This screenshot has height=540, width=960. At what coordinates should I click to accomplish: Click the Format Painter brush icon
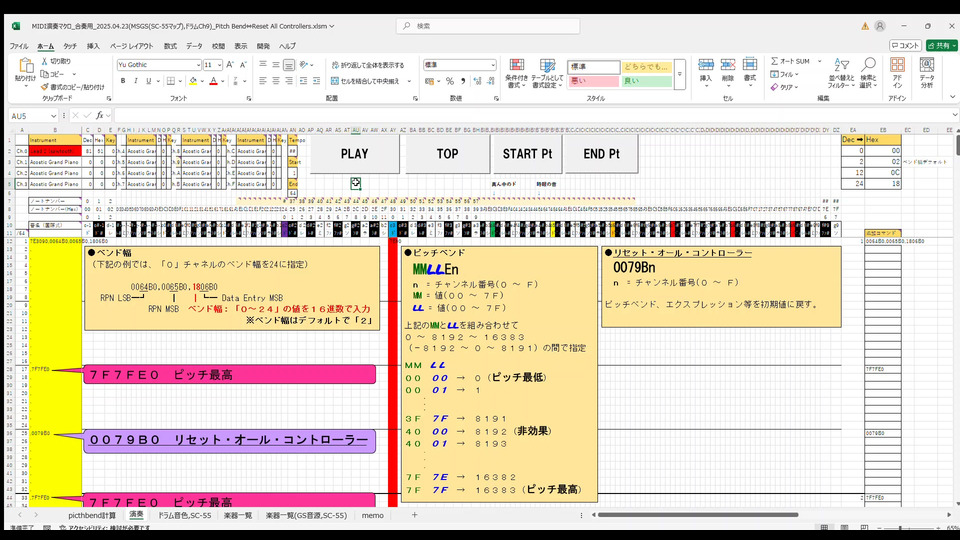click(47, 87)
